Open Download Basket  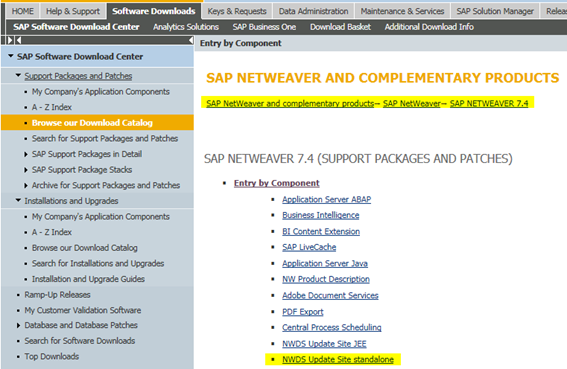coord(340,27)
